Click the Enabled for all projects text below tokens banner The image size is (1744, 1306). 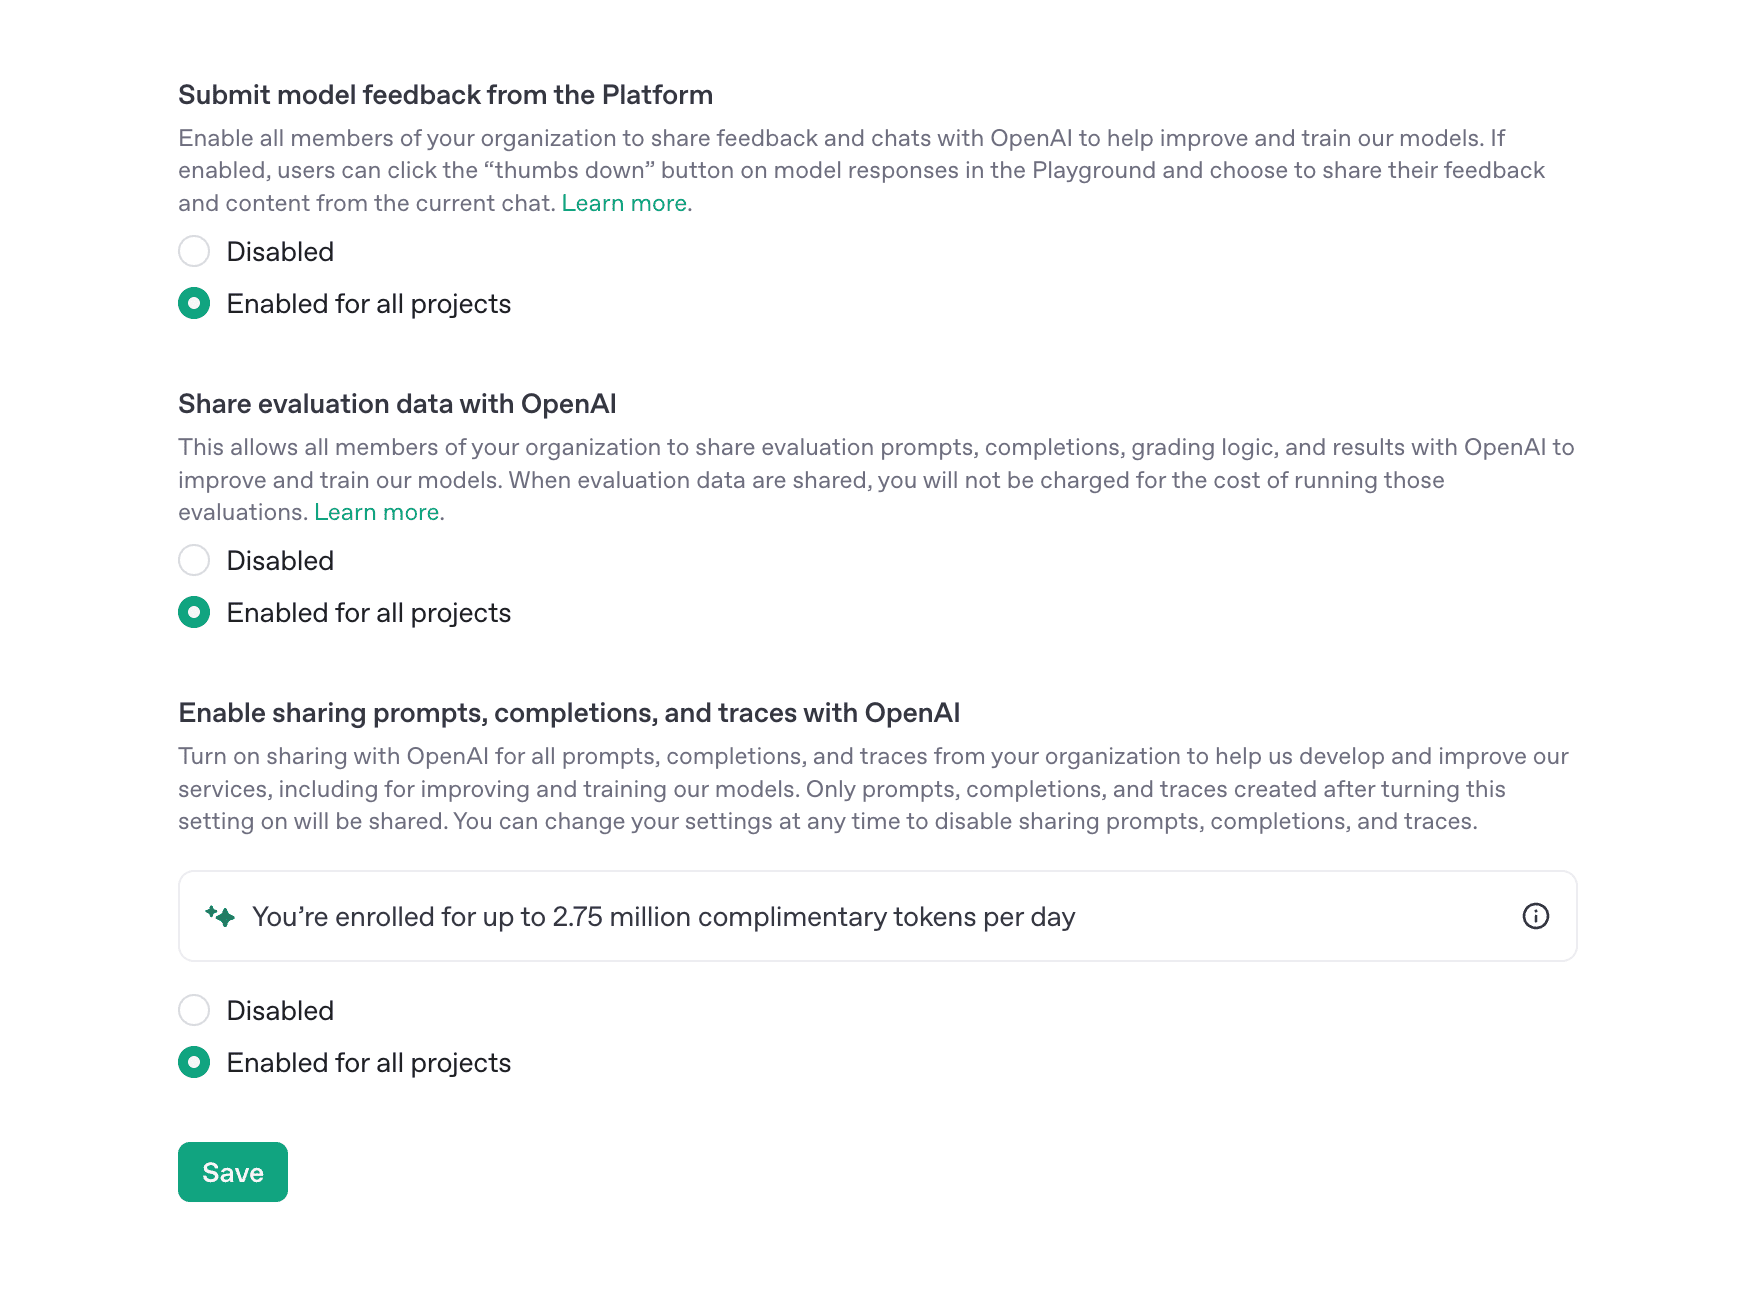(369, 1063)
